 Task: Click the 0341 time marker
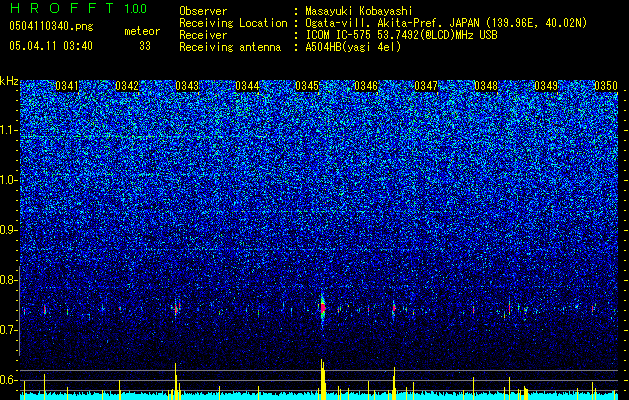67,86
